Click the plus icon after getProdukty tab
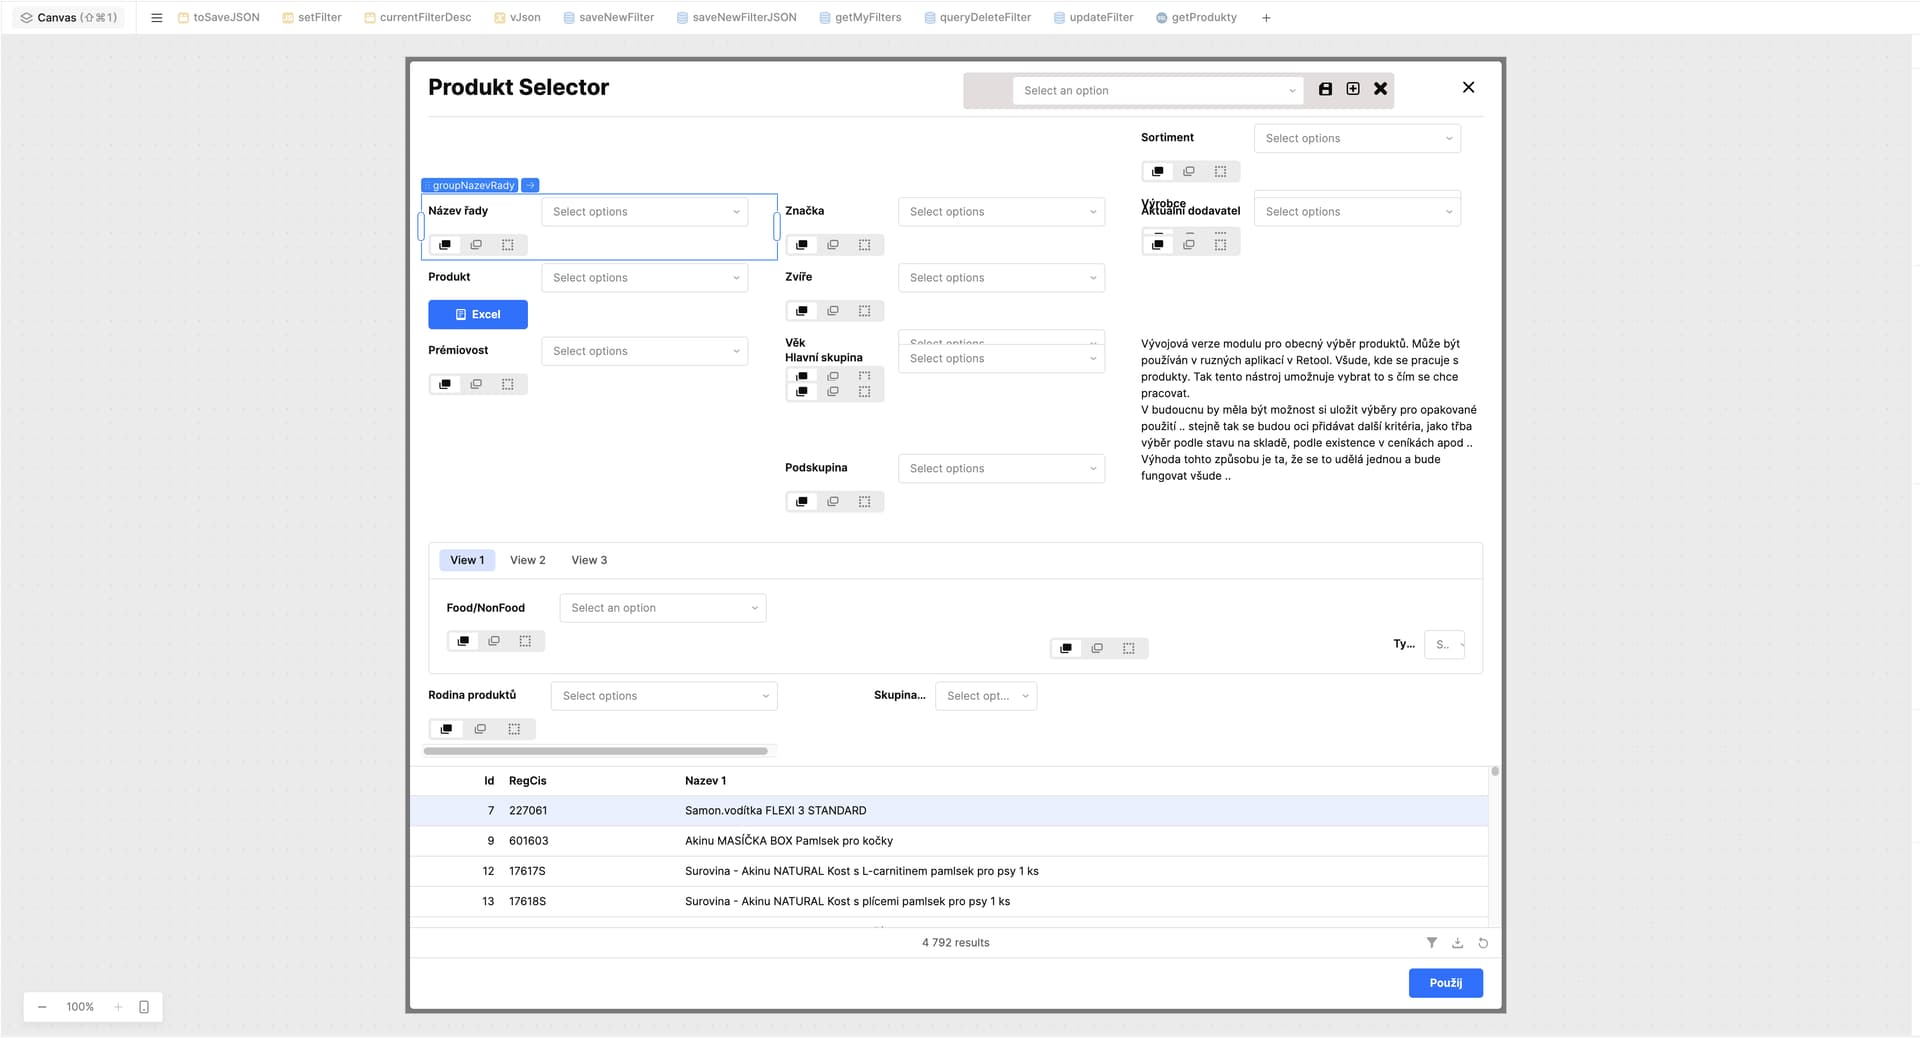 (x=1266, y=18)
